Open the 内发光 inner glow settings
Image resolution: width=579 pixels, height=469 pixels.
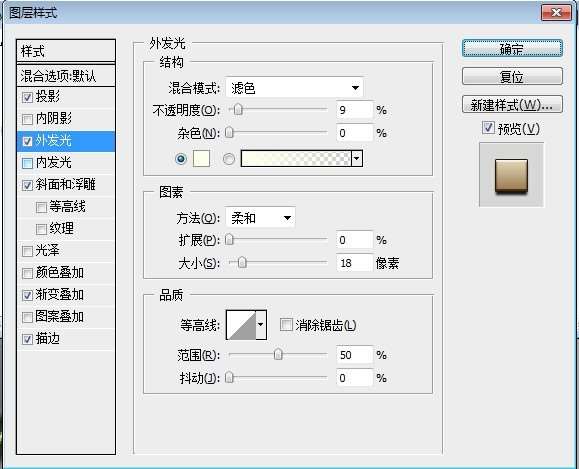(54, 162)
